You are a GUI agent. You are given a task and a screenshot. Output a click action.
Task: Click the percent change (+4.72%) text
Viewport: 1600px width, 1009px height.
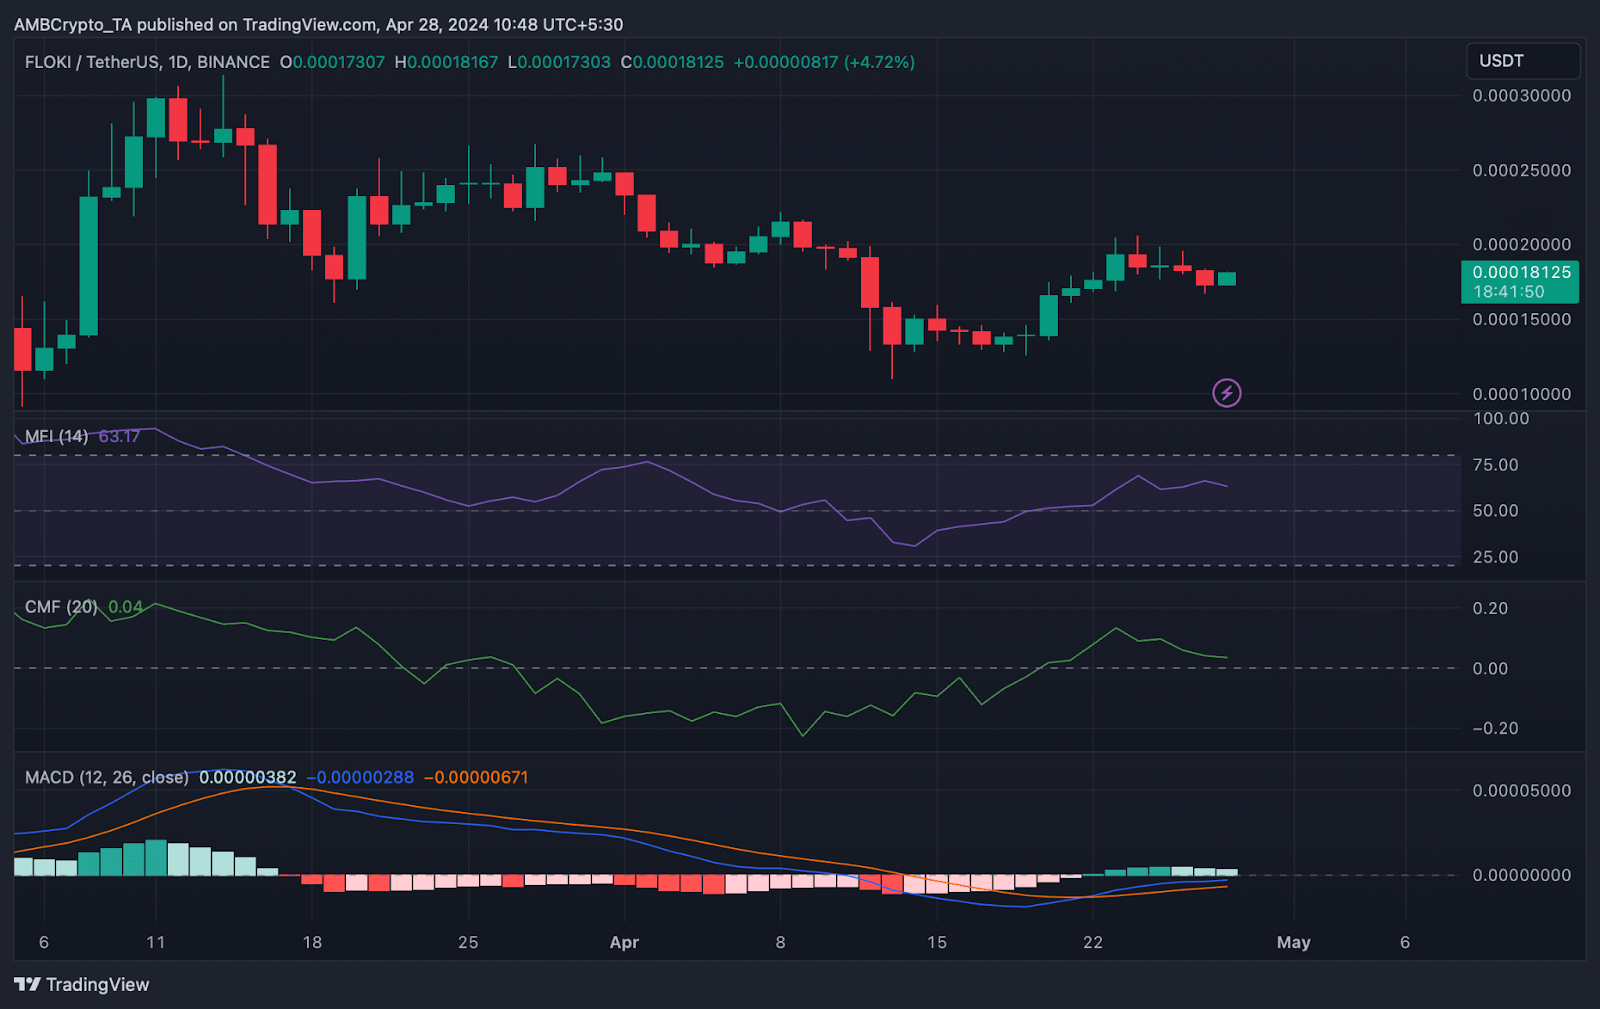[879, 62]
